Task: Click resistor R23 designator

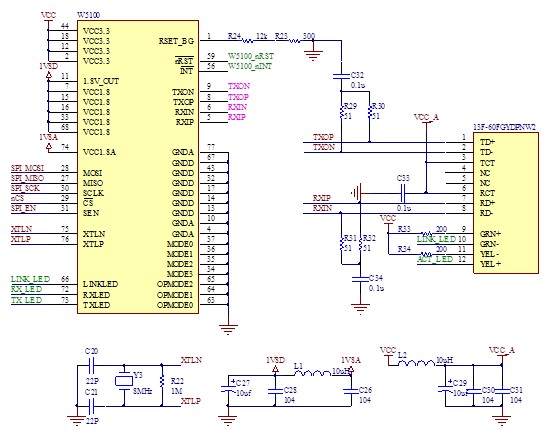Action: click(281, 36)
